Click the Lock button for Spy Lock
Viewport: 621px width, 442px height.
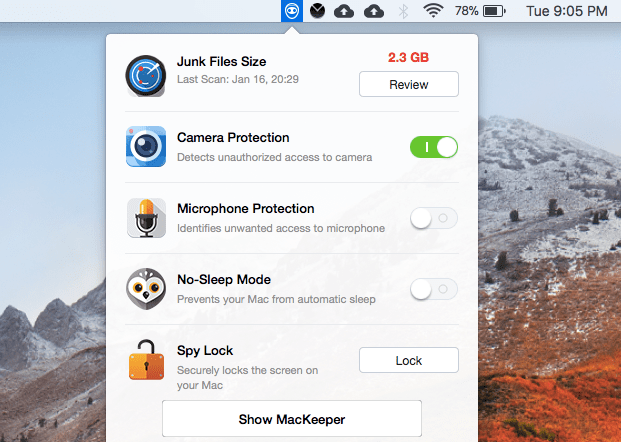coord(408,360)
